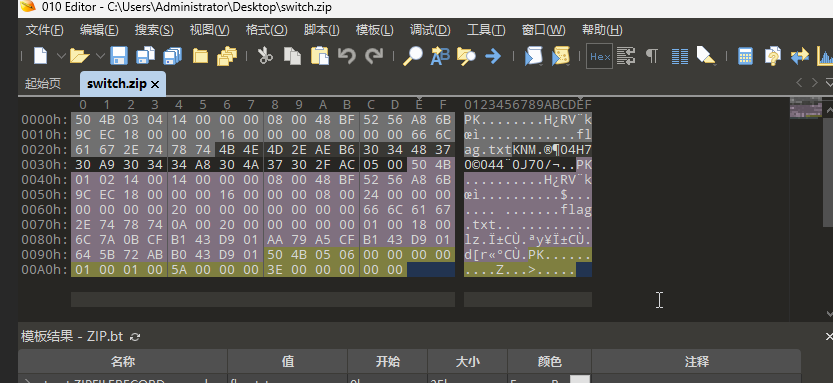This screenshot has height=383, width=833.
Task: Expand the Open File recent dropdown arrow
Action: (100, 56)
